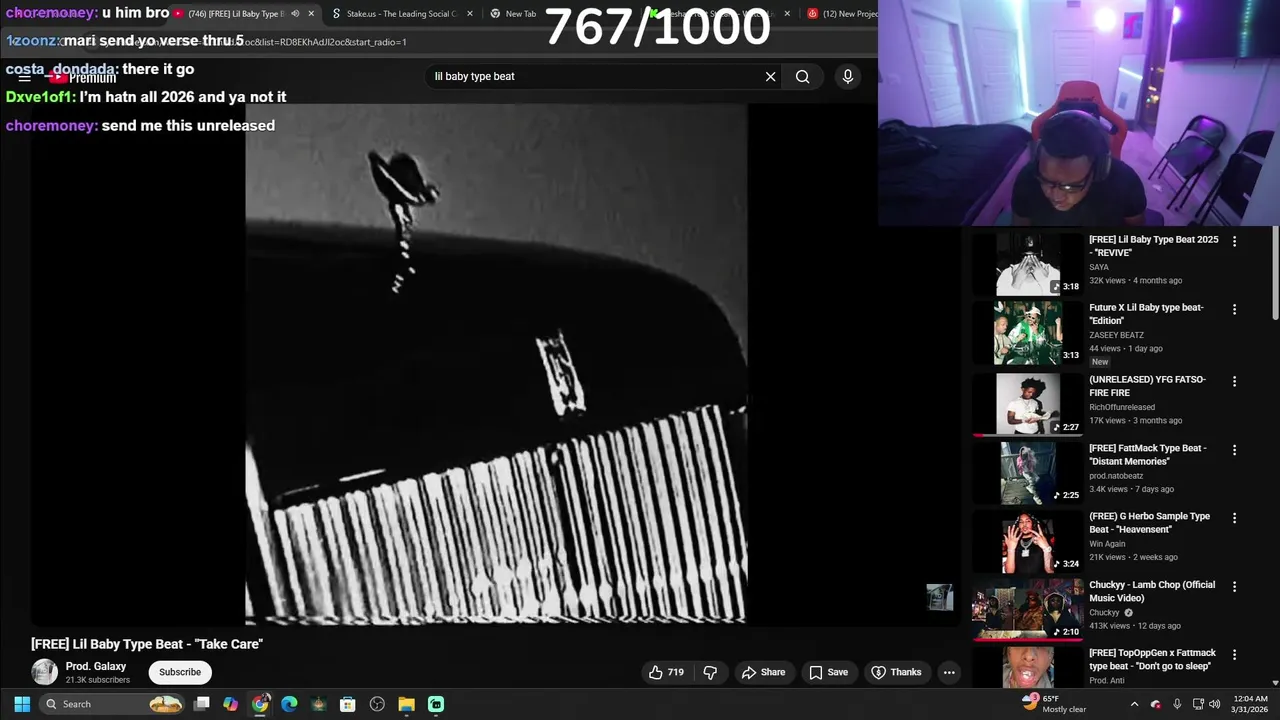
Task: Click the prod.natobeatz channel name
Action: [1116, 476]
